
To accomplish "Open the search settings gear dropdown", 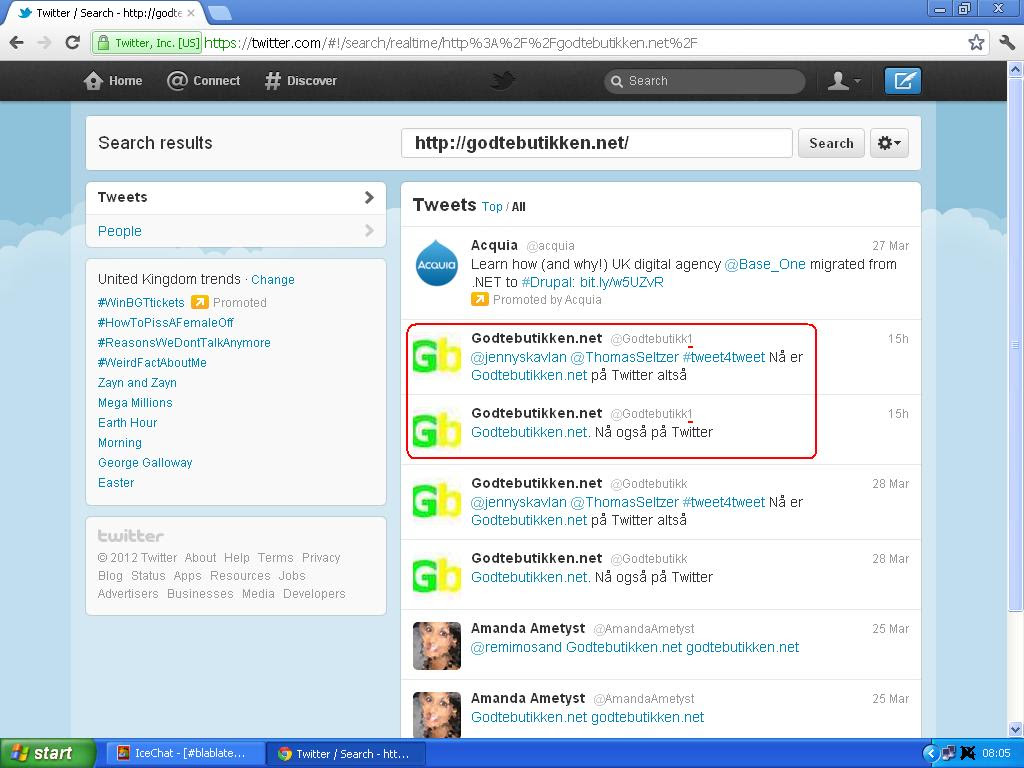I will pos(889,143).
